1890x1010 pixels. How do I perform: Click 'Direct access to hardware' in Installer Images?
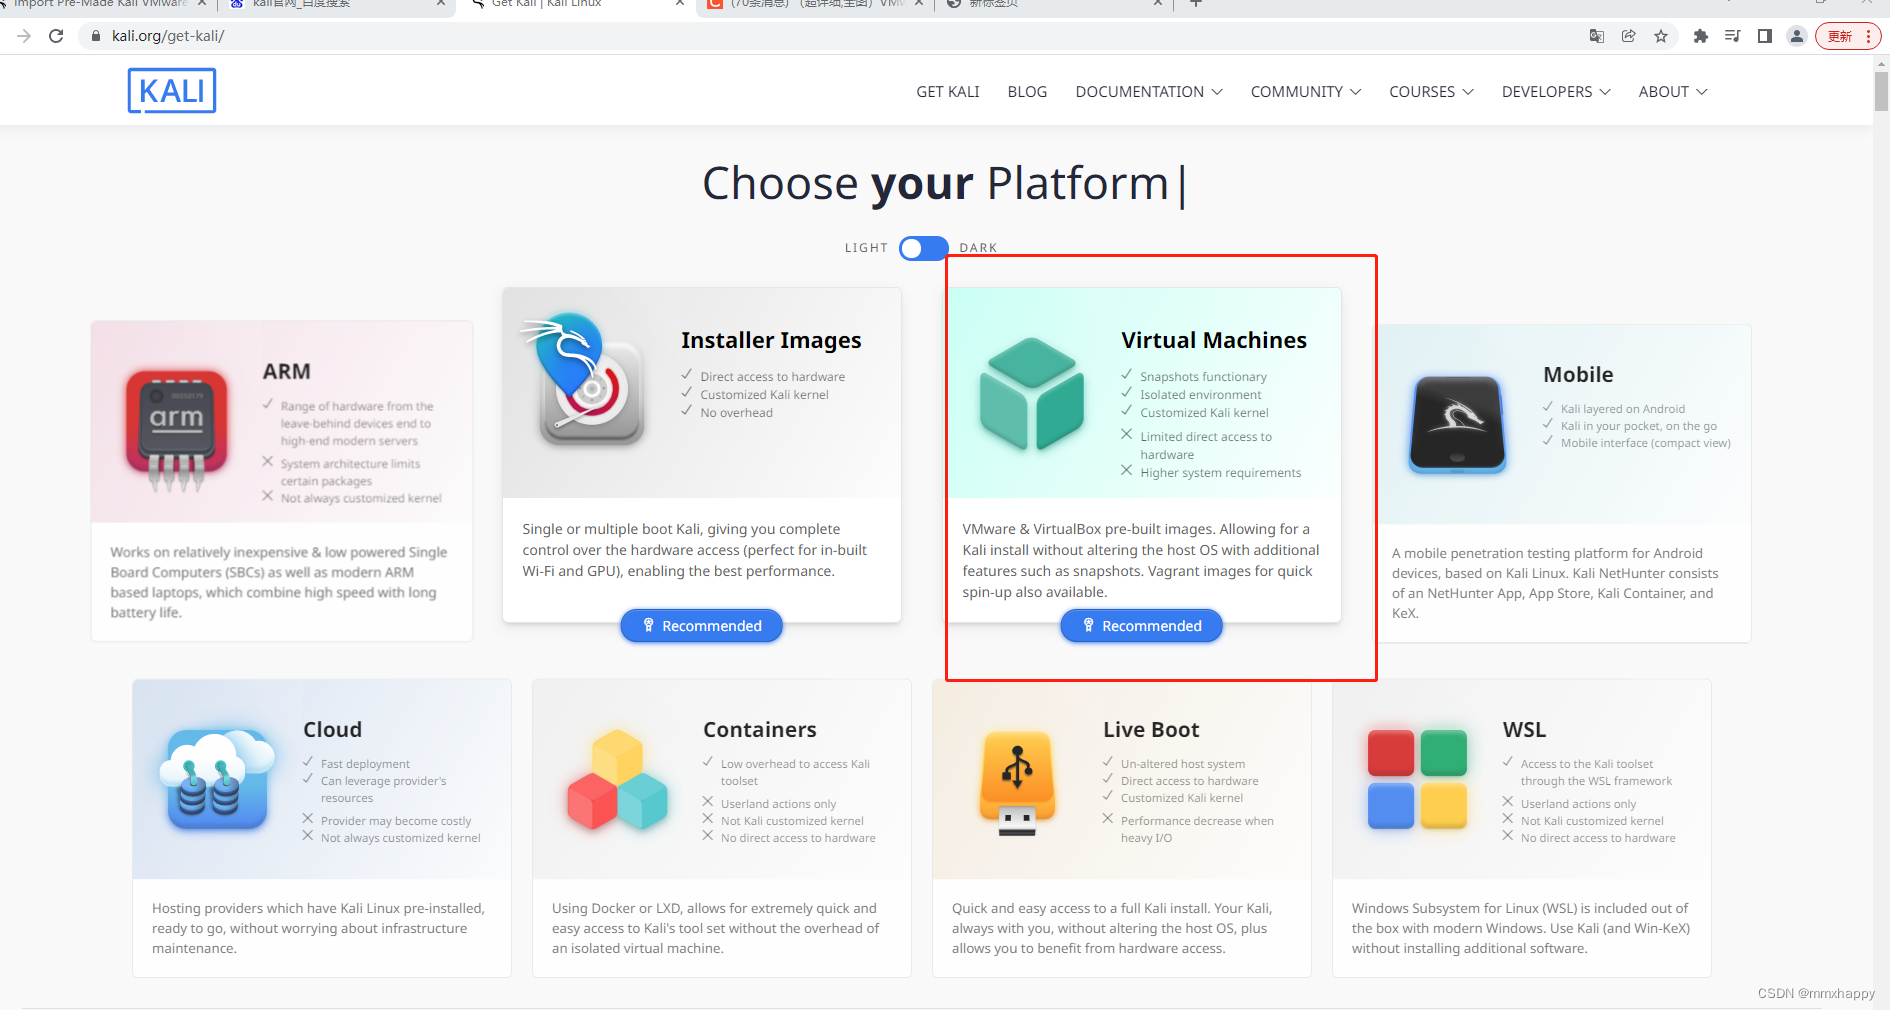click(x=772, y=377)
